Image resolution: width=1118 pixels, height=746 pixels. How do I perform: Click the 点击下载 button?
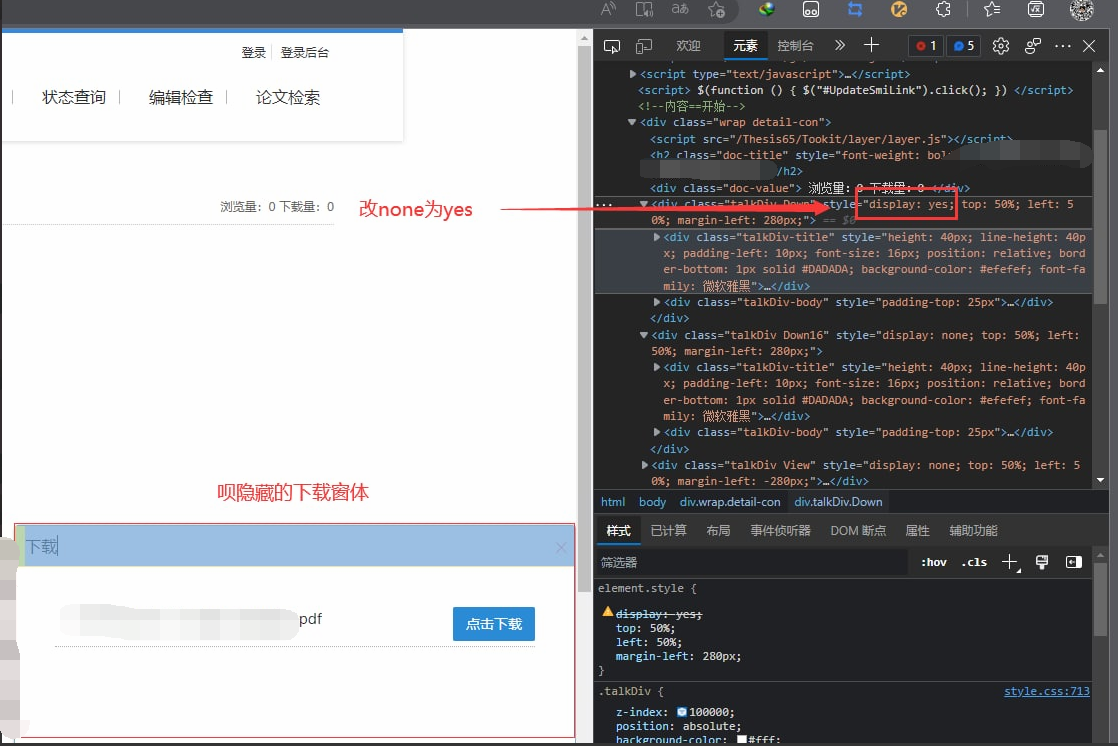click(x=493, y=624)
